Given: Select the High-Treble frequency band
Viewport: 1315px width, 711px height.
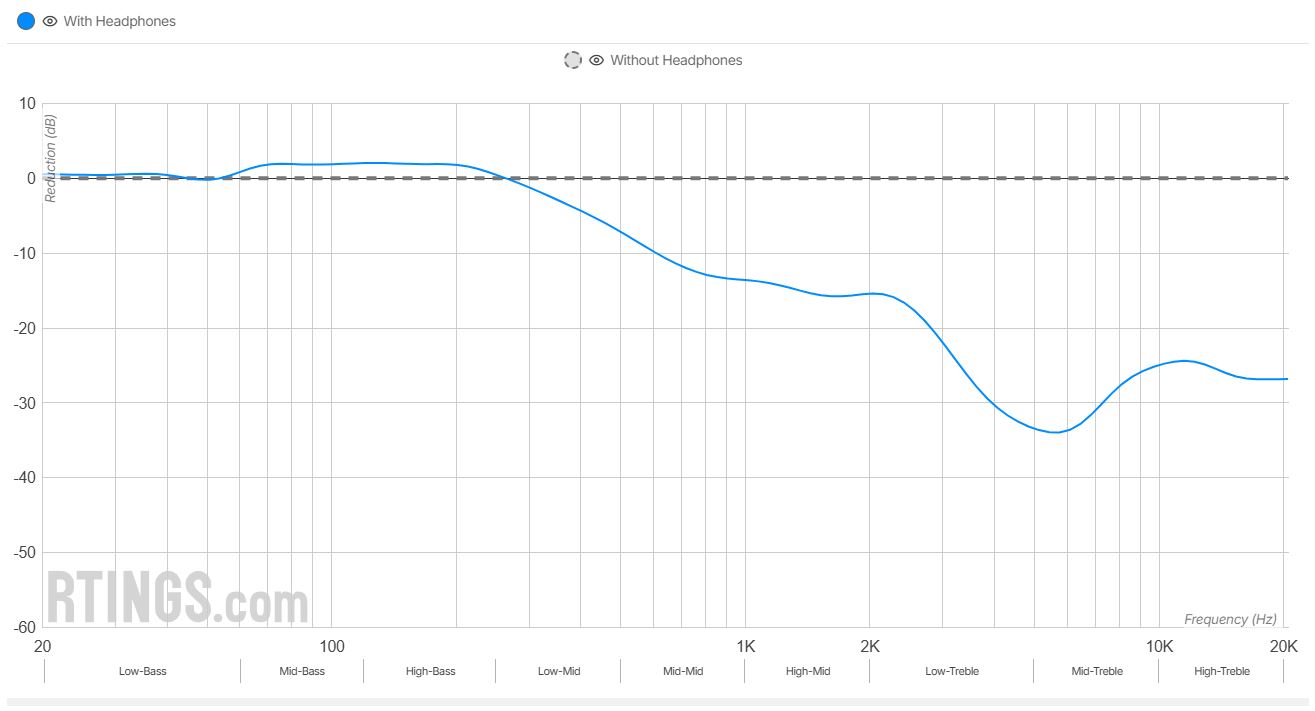Looking at the screenshot, I should tap(1221, 671).
